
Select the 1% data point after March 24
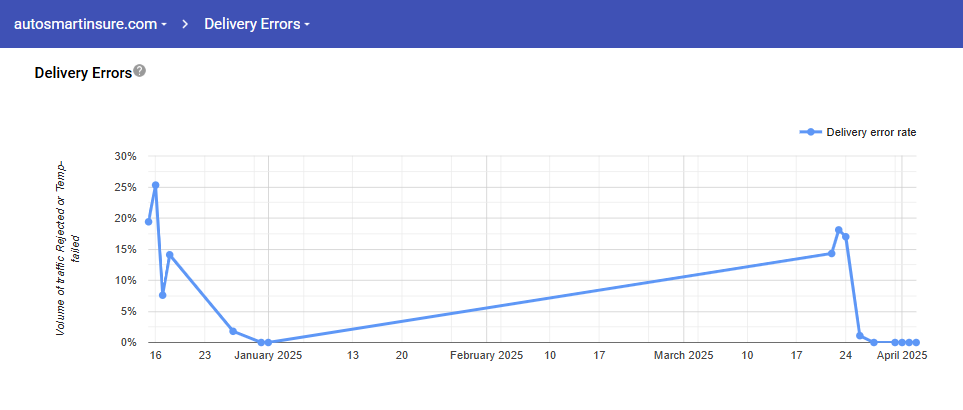(860, 336)
